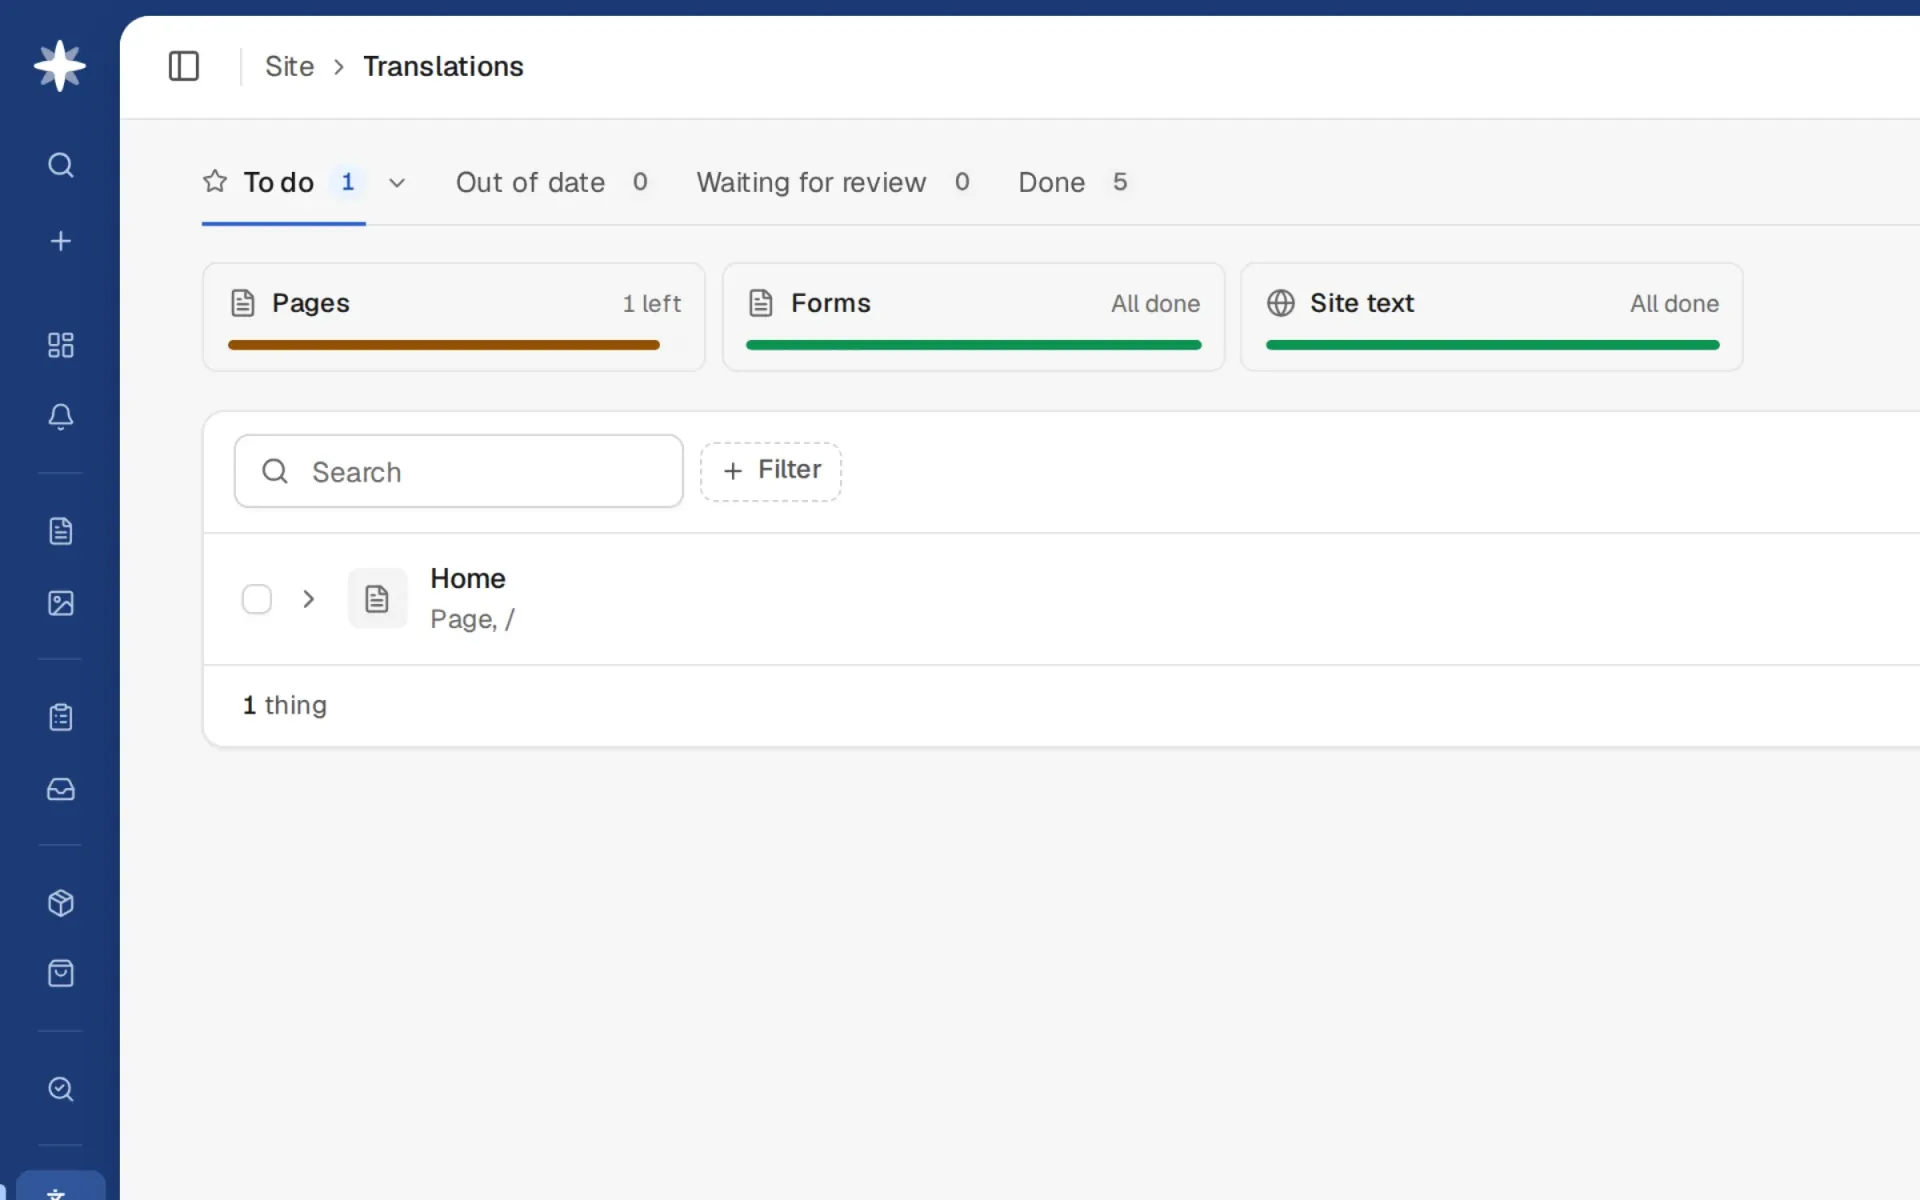
Task: Focus the Search input field
Action: tap(459, 471)
